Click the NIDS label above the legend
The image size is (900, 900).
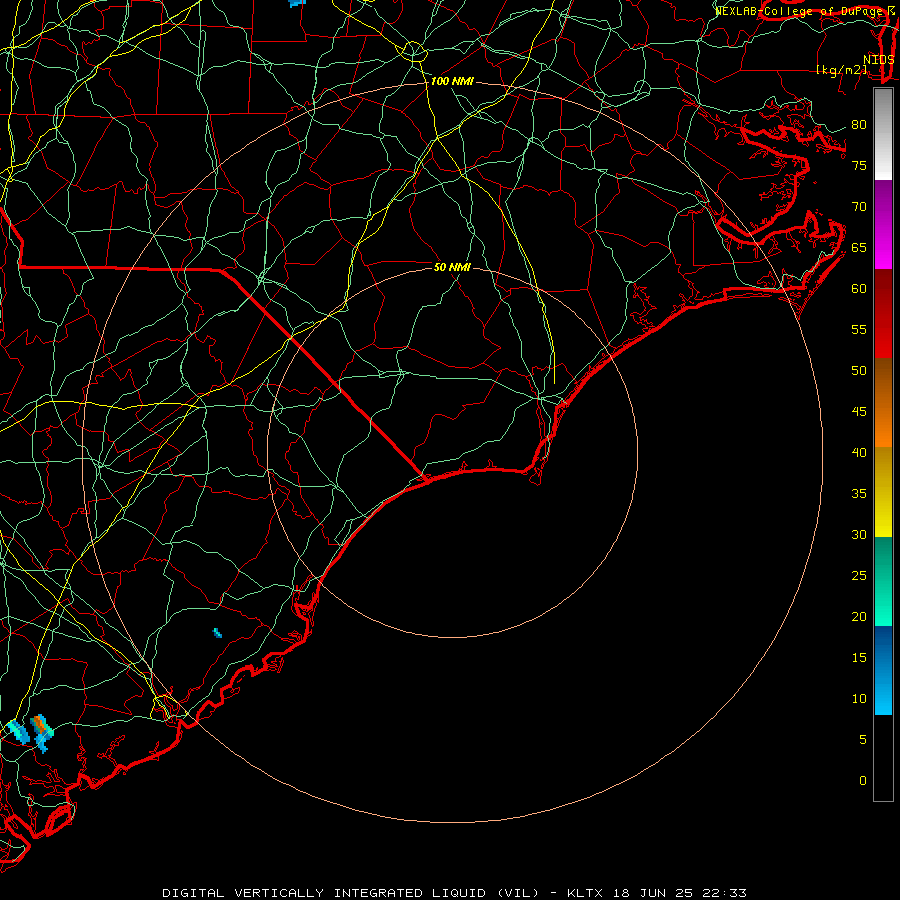[878, 60]
